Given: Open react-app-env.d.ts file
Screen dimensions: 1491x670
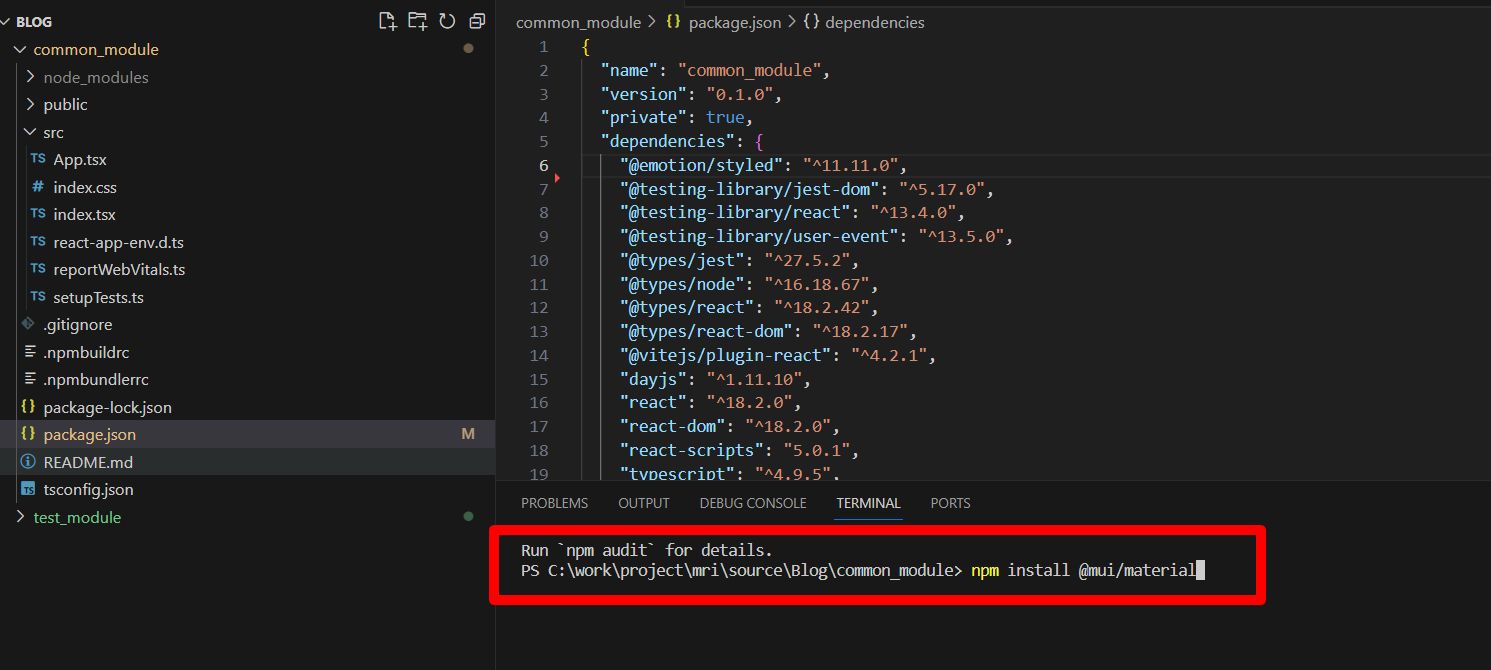Looking at the screenshot, I should click(118, 242).
